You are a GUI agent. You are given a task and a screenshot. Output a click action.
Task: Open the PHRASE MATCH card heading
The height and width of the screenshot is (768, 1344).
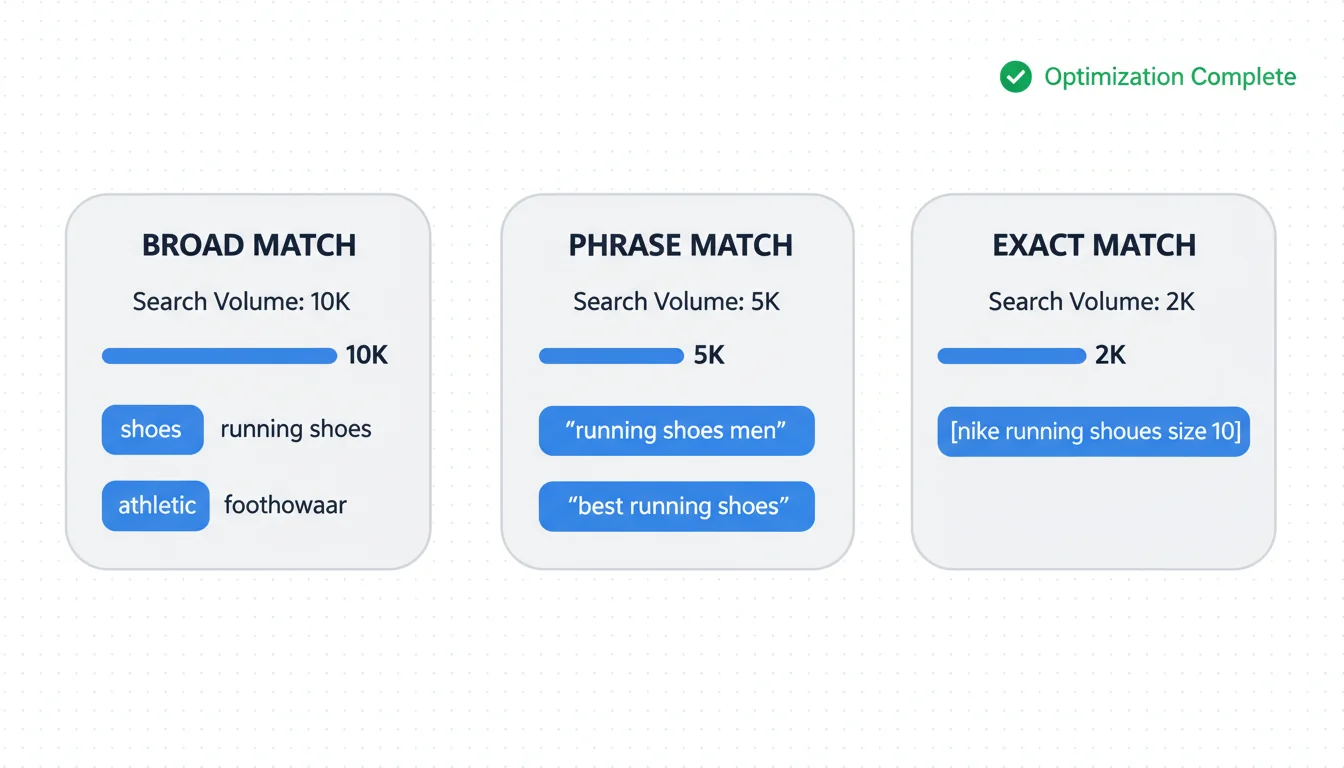click(680, 245)
